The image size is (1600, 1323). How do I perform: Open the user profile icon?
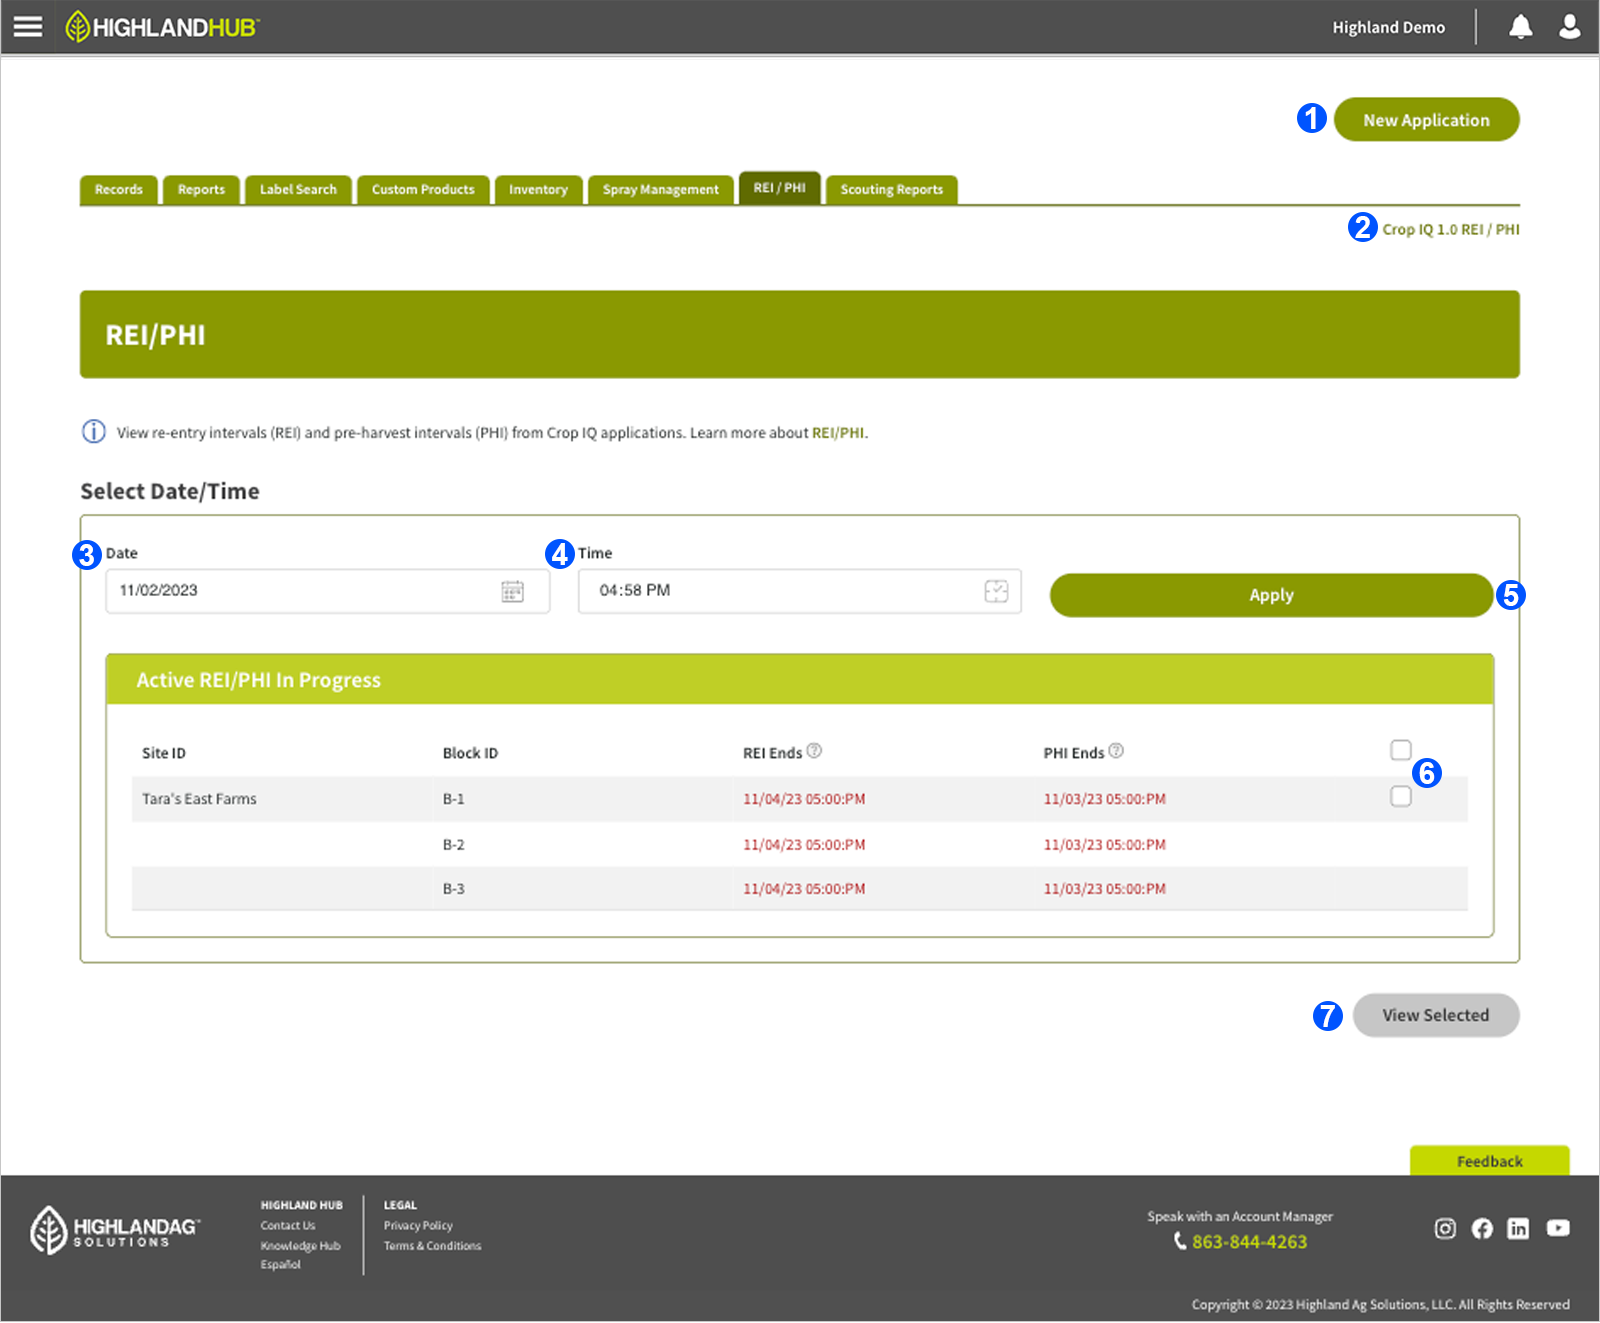[x=1569, y=27]
